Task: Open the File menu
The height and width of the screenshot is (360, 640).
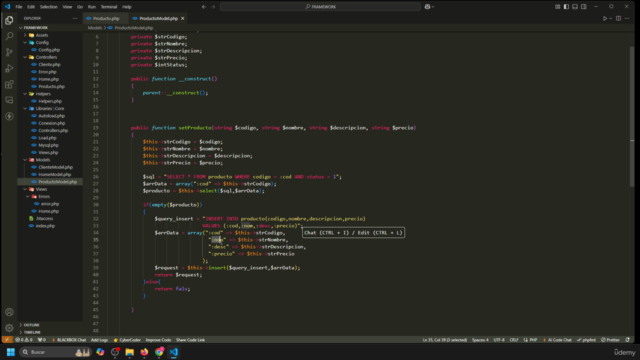Action: 19,7
